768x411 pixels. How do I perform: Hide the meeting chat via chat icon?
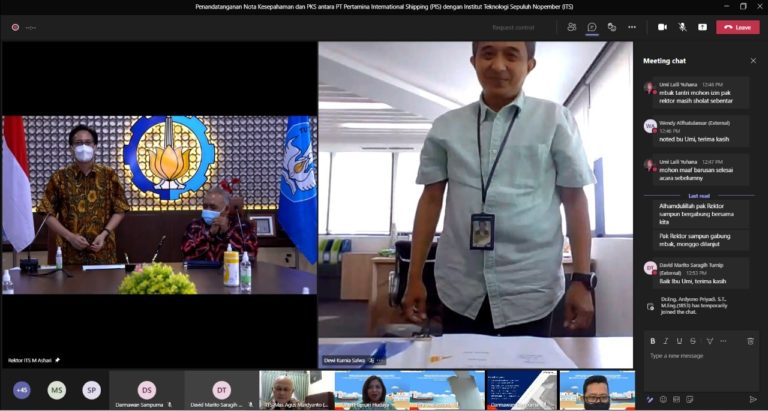[592, 27]
